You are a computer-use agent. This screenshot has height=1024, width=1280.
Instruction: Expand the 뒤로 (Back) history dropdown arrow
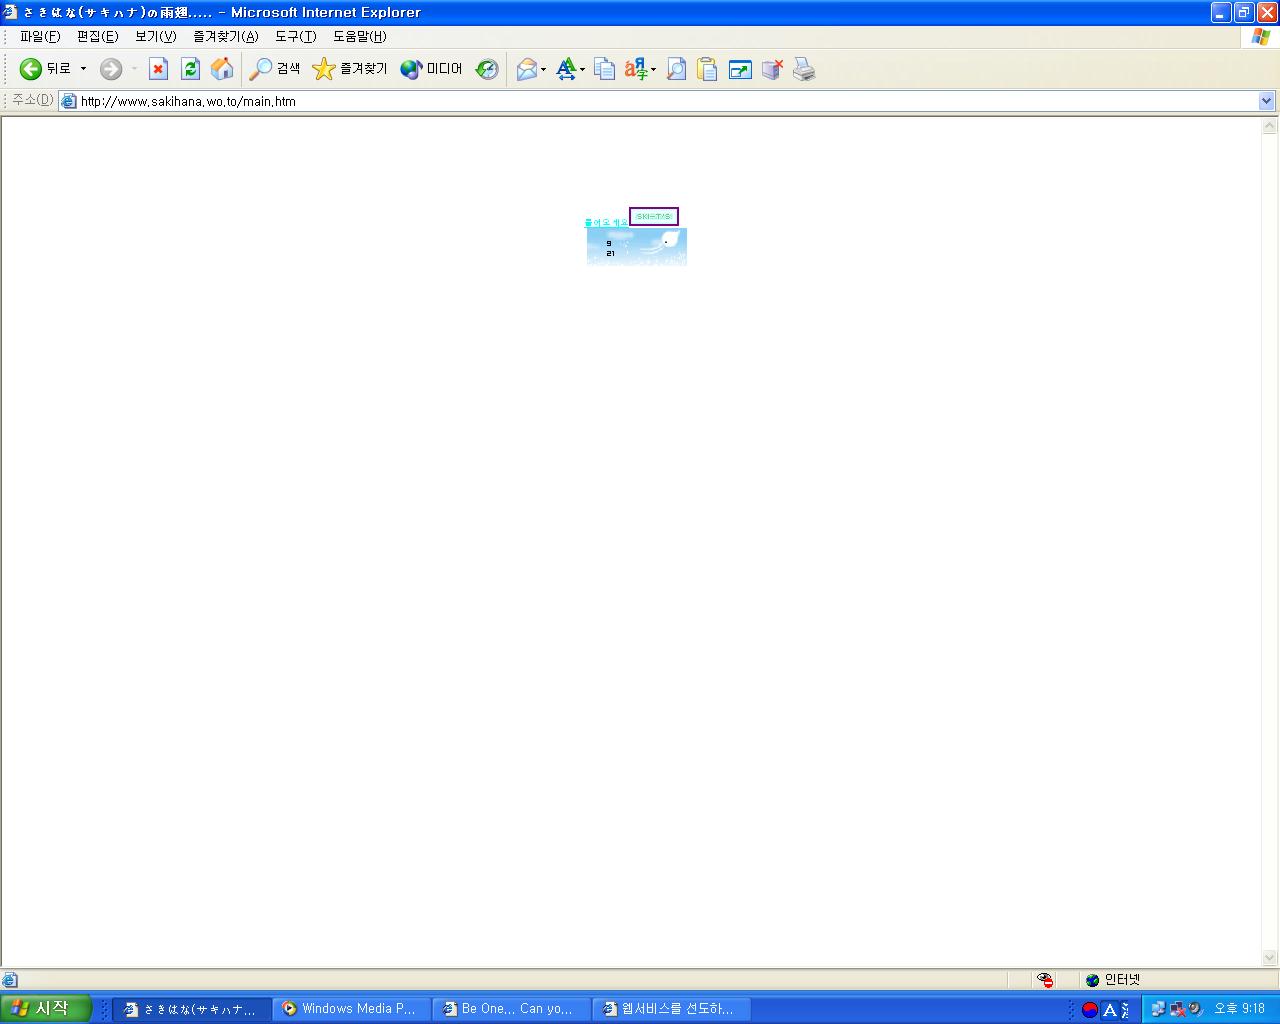tap(83, 69)
